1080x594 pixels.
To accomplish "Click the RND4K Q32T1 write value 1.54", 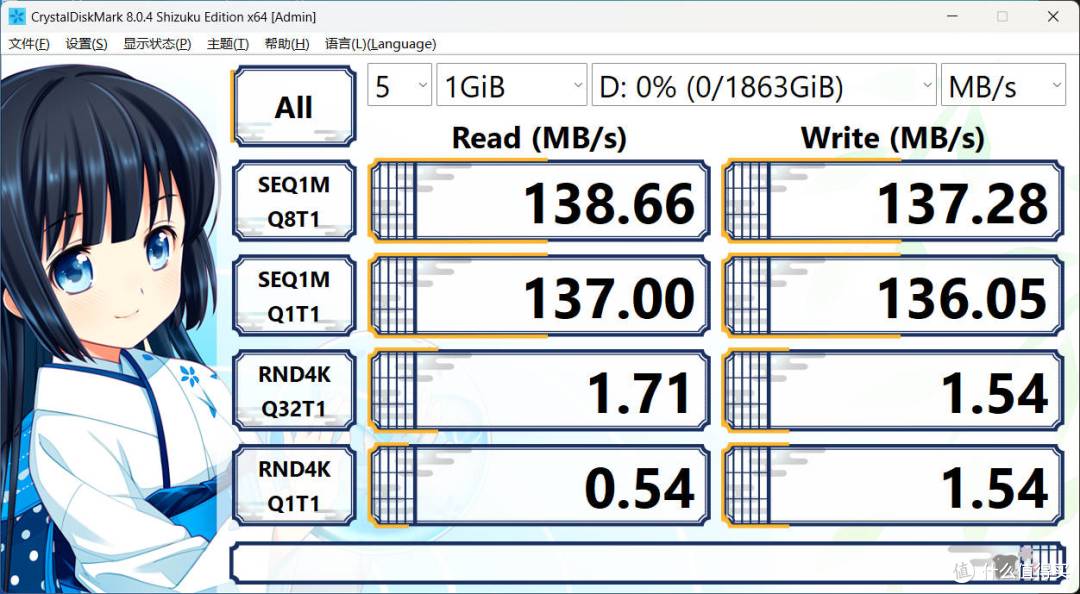I will coord(893,391).
